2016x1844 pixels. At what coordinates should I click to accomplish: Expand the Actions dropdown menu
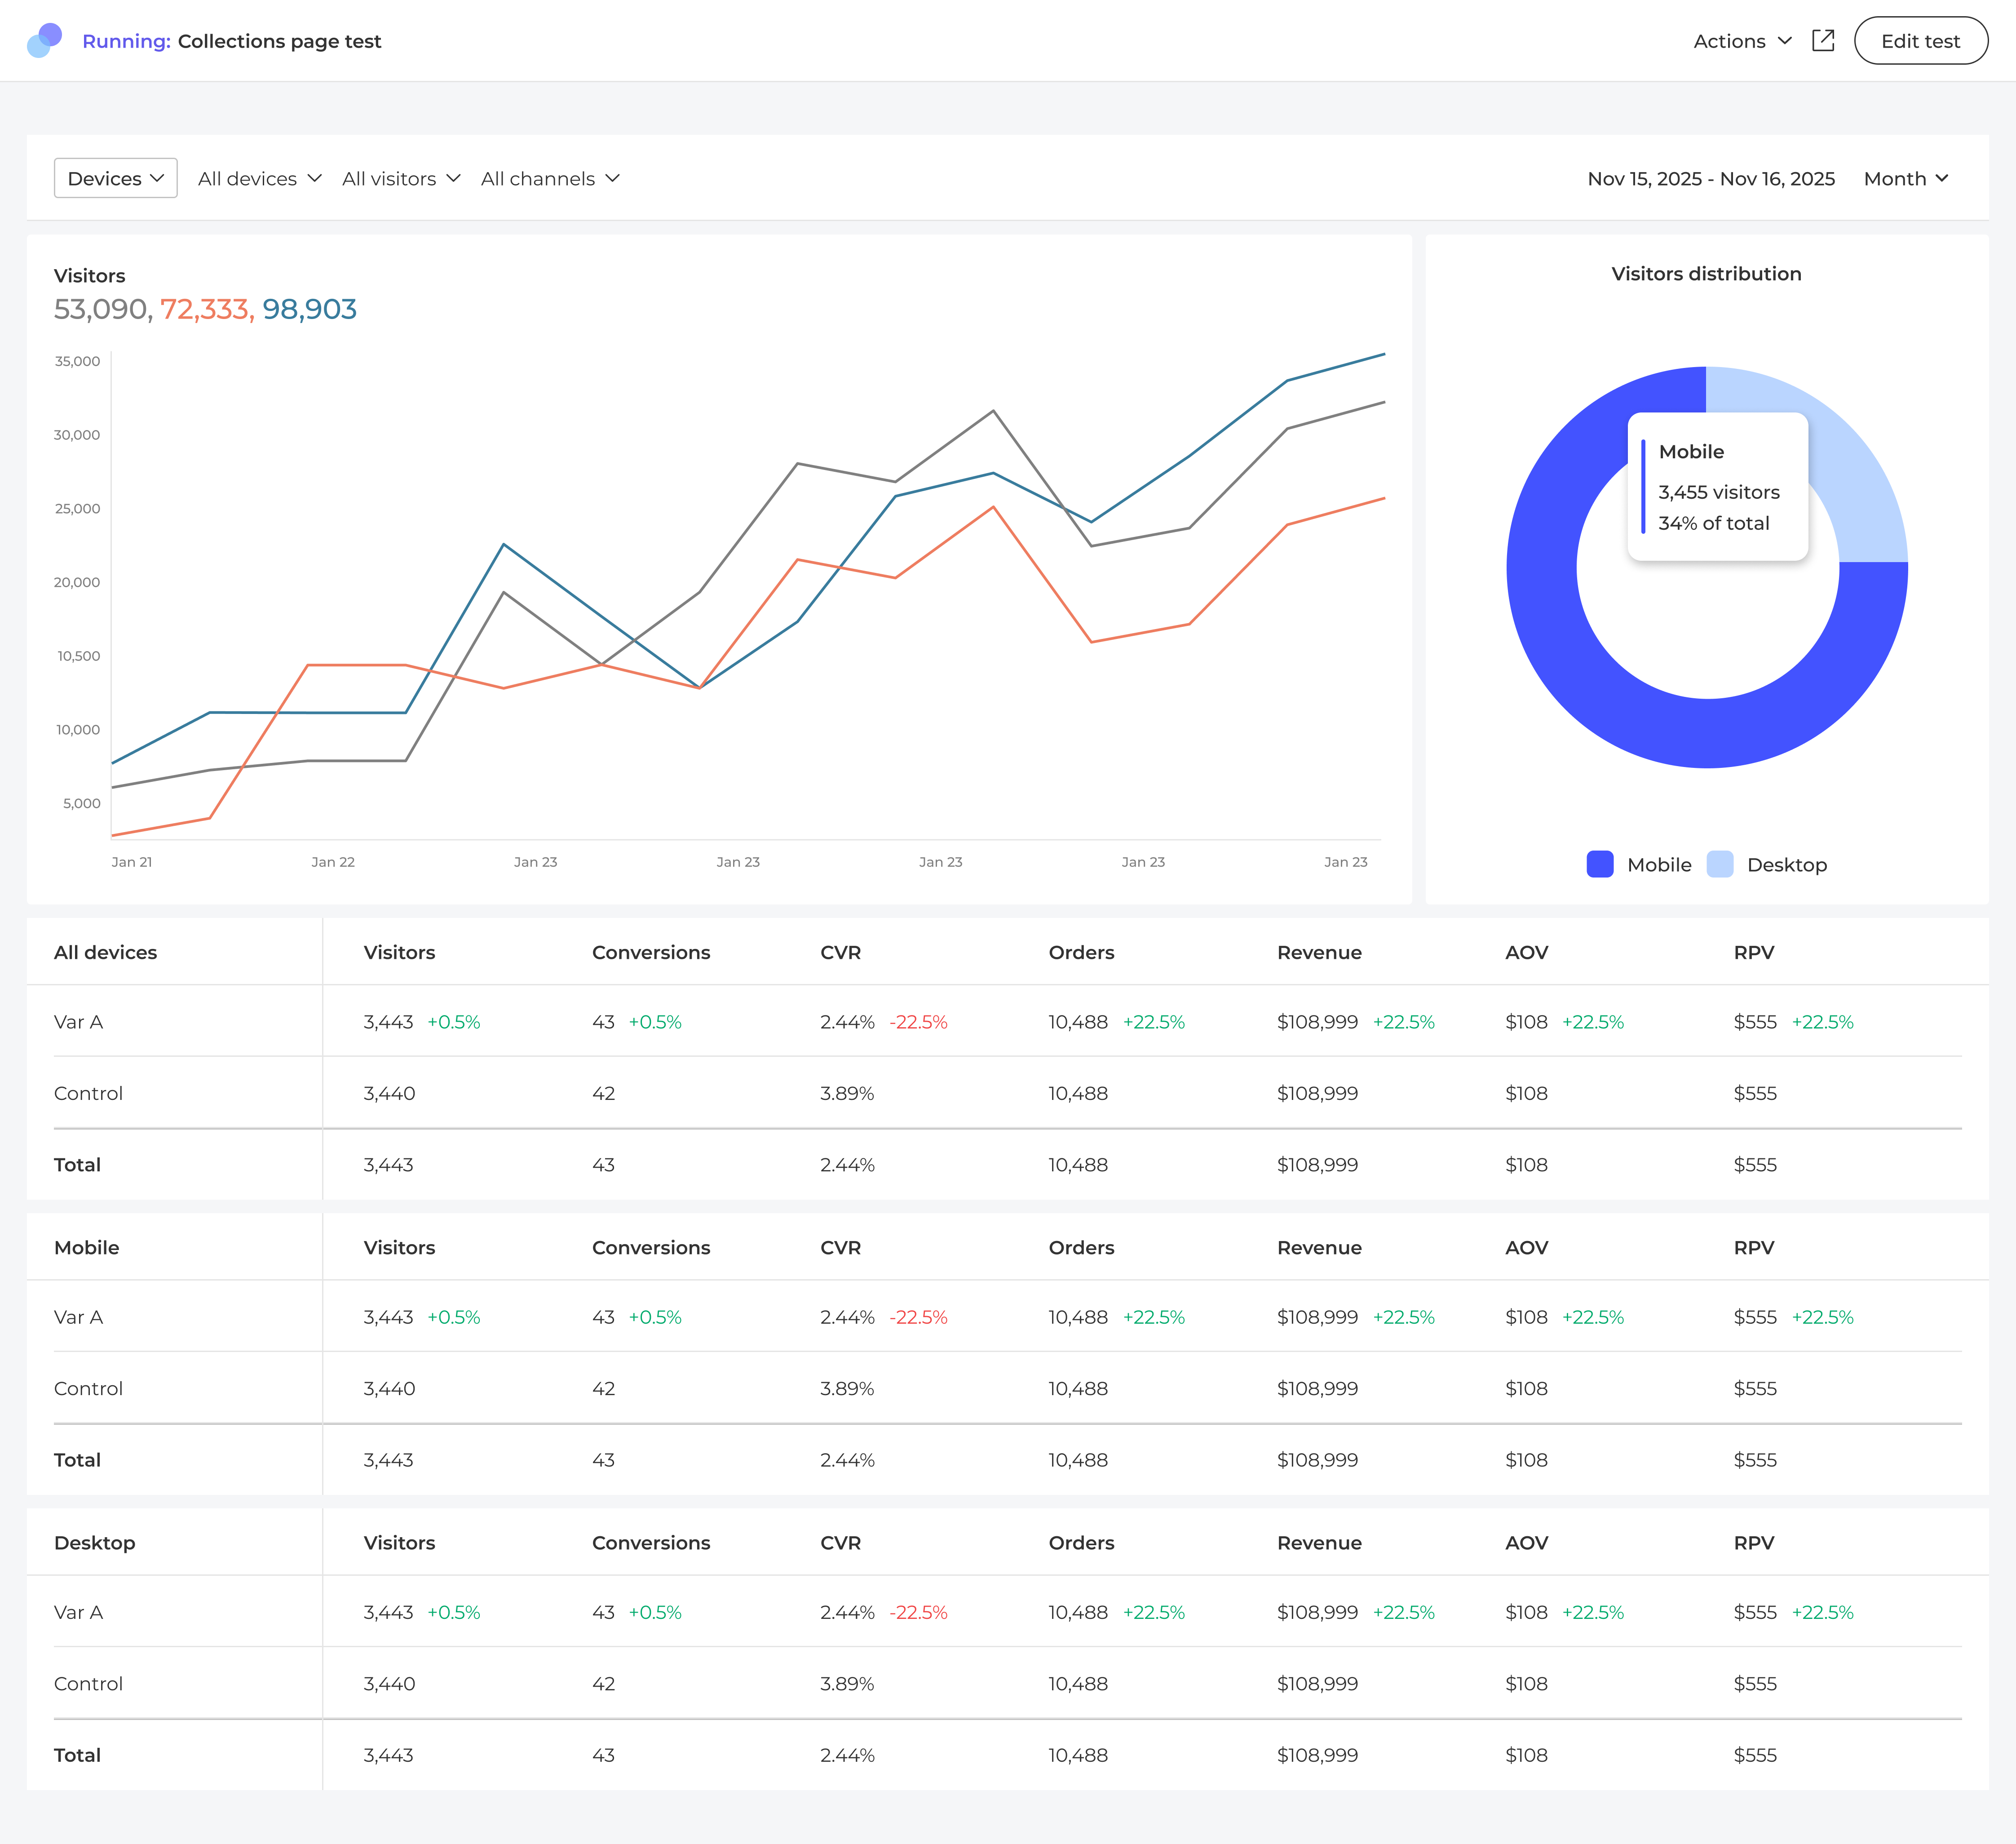[1742, 41]
